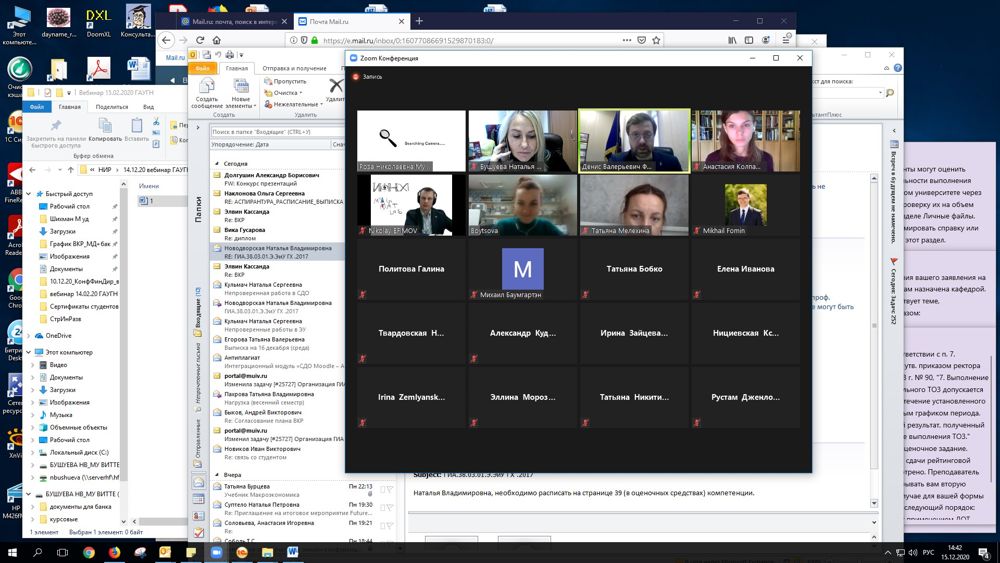Screen dimensions: 1000x563
Task: Switch to Zoom in taskbar
Action: 216,553
